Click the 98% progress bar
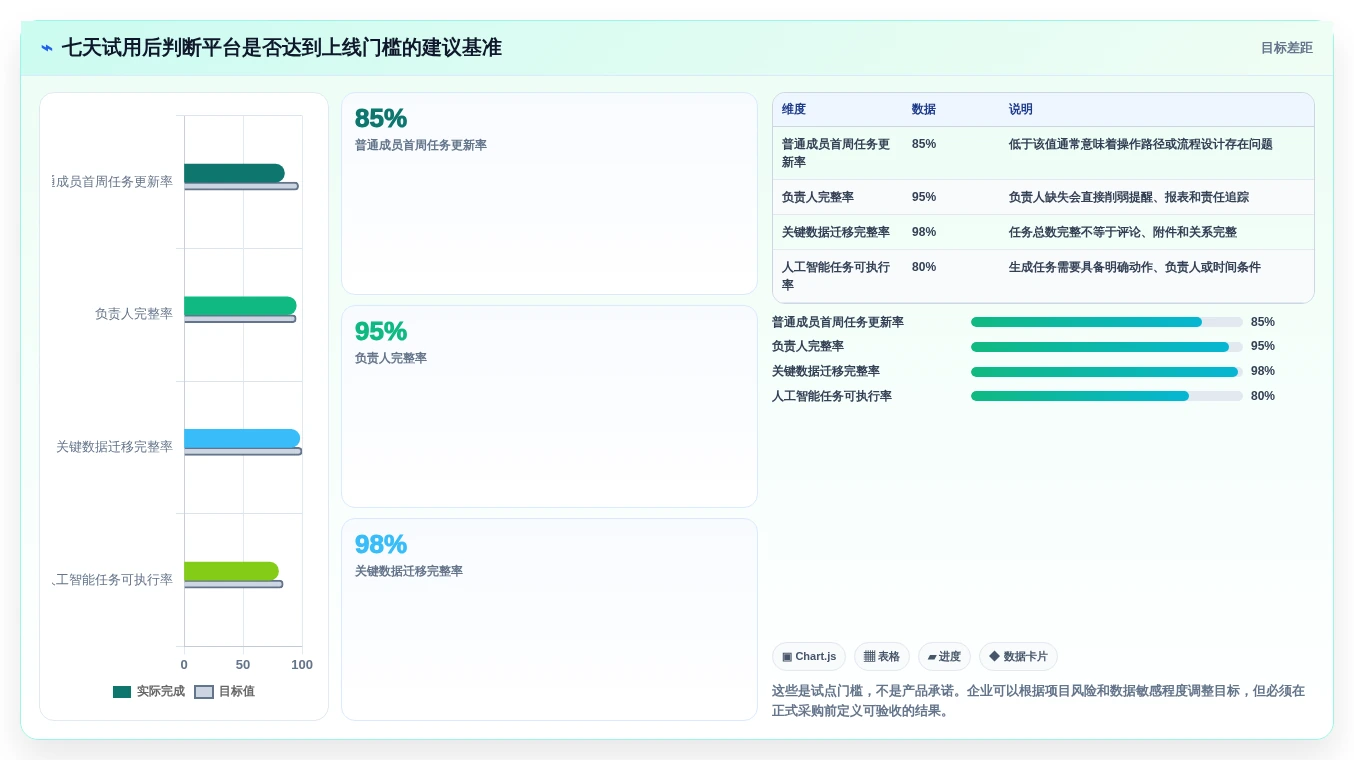Image resolution: width=1354 pixels, height=760 pixels. coord(1107,372)
